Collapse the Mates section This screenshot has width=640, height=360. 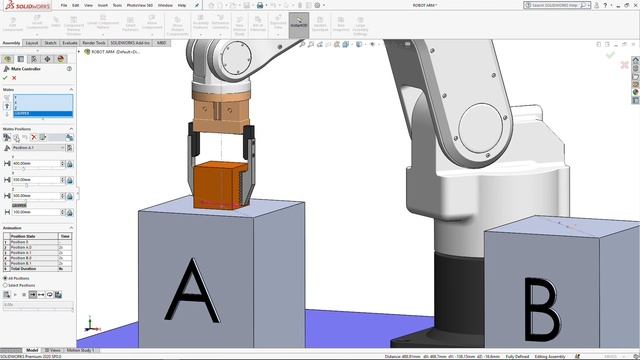tap(71, 89)
